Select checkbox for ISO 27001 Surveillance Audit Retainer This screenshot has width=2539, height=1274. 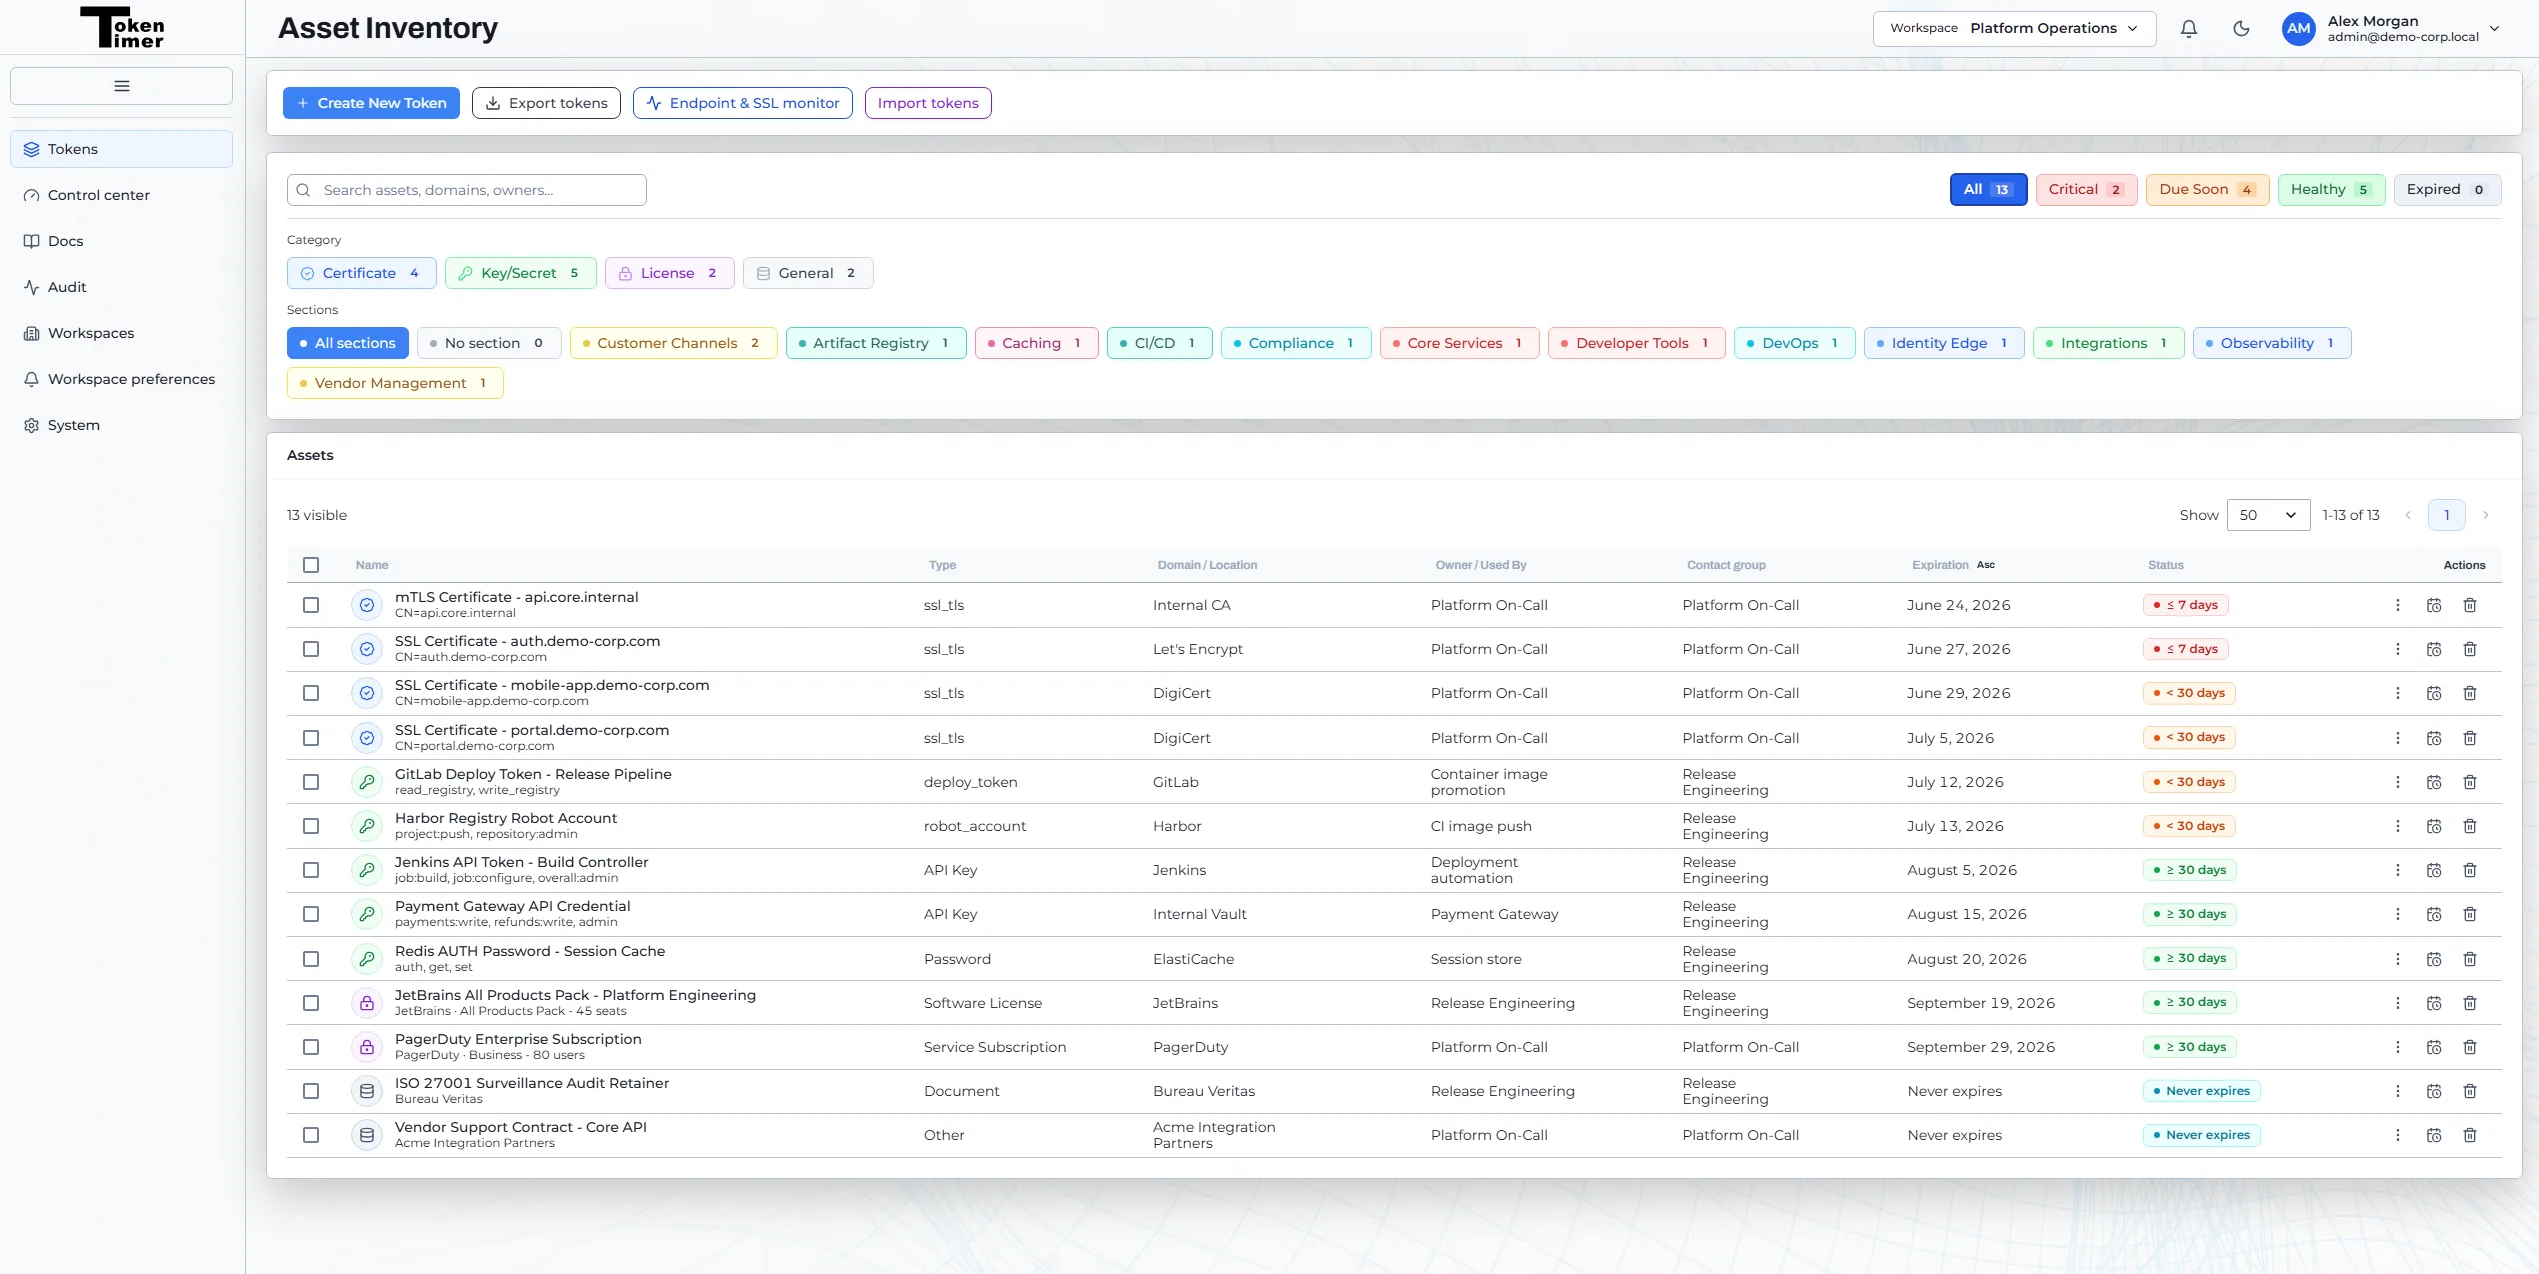[311, 1091]
